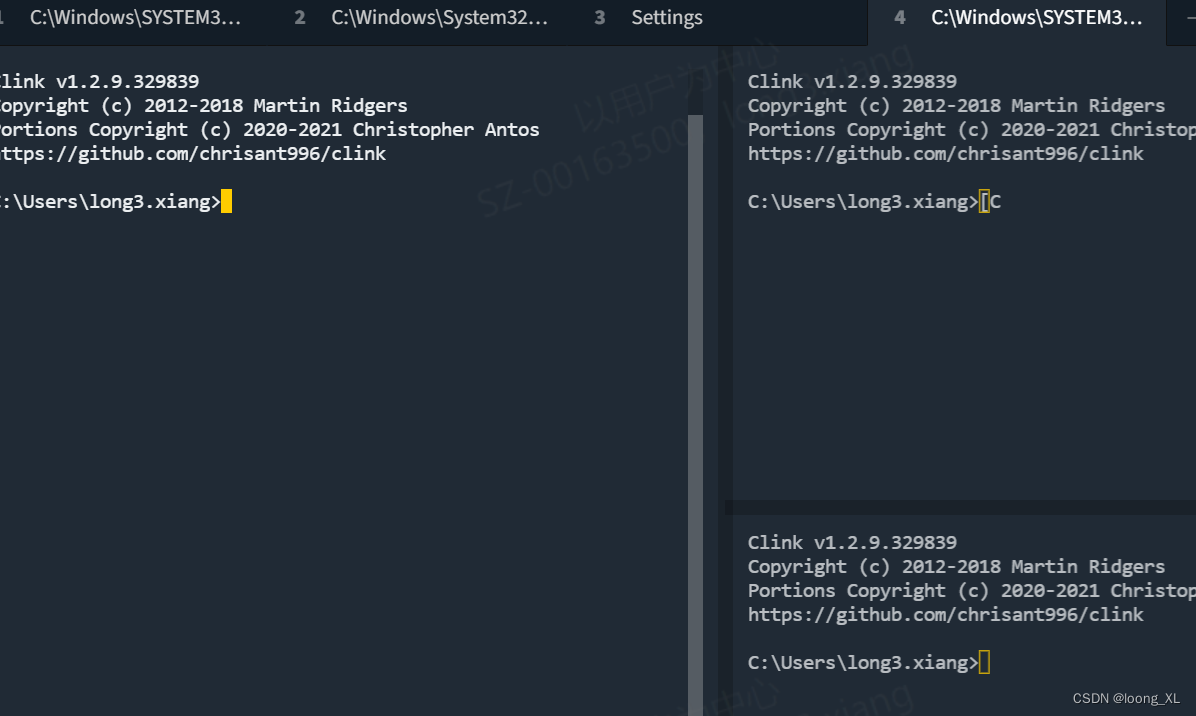1196x716 pixels.
Task: Click the 'C:\Users\long3.xiang>' prompt in lower right pane
Action: 863,662
